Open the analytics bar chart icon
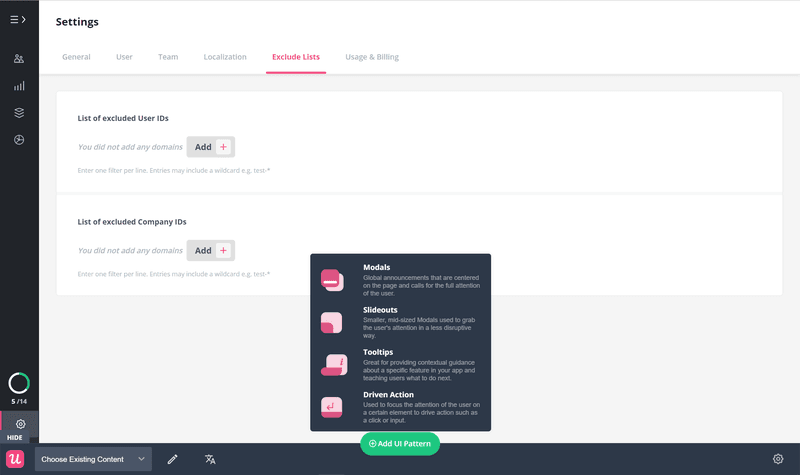Viewport: 800px width, 475px height. [x=19, y=86]
